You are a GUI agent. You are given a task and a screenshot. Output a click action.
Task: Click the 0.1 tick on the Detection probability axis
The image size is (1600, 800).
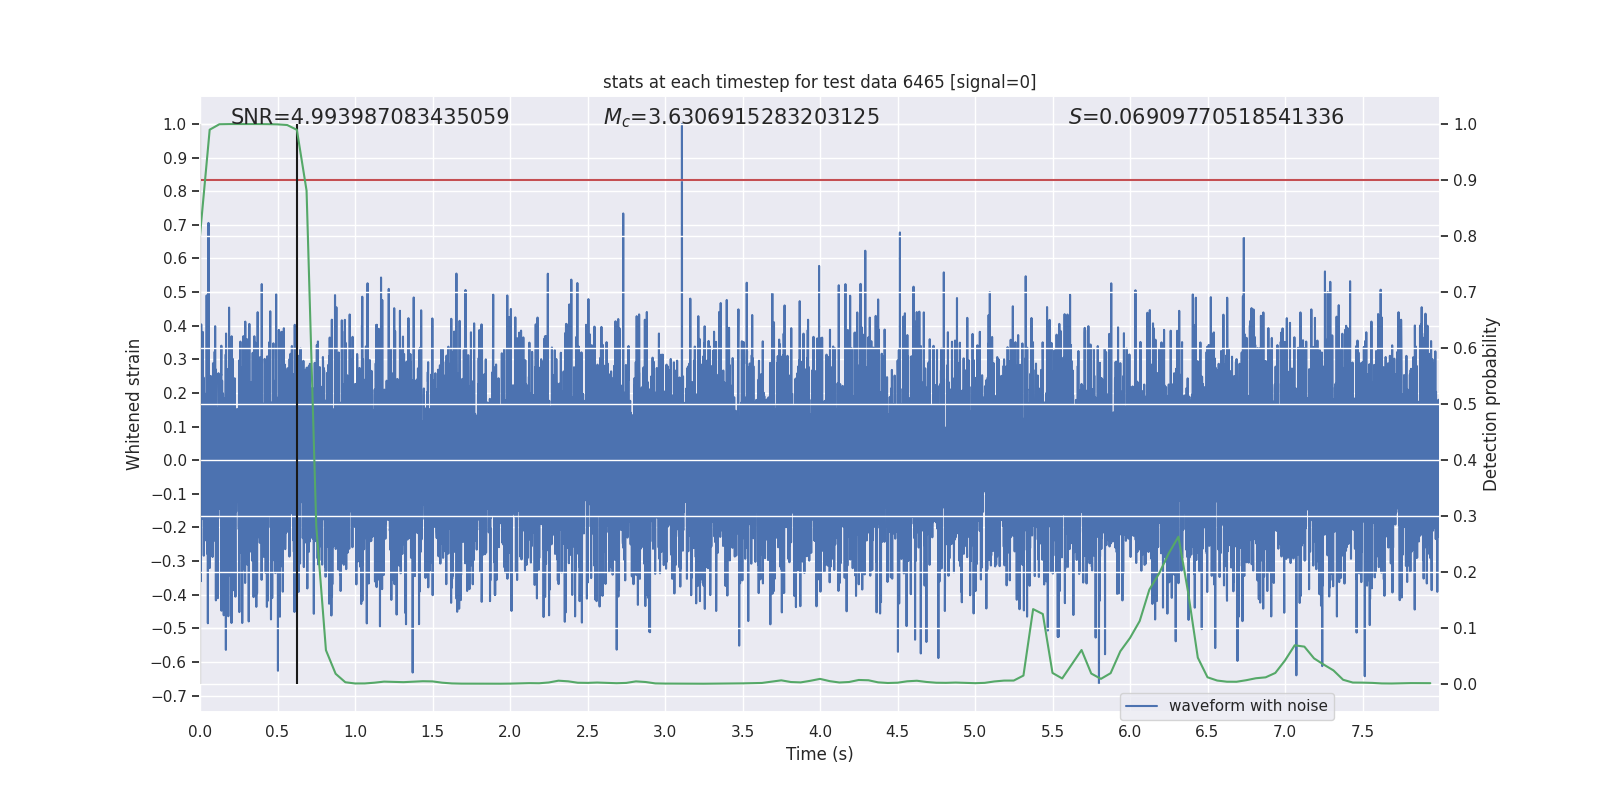[1465, 629]
